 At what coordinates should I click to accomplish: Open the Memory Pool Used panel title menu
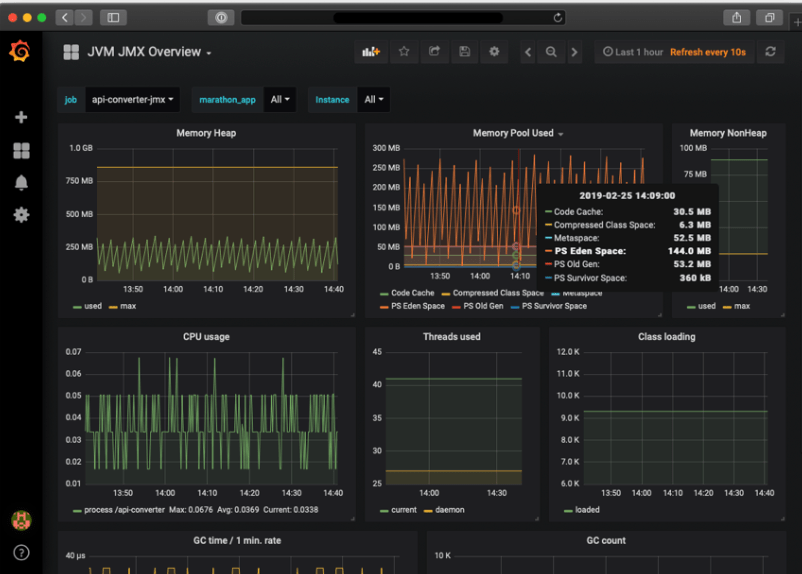coord(513,133)
